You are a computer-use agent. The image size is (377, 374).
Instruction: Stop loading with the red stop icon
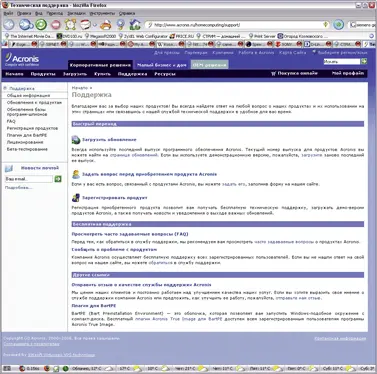click(x=56, y=25)
